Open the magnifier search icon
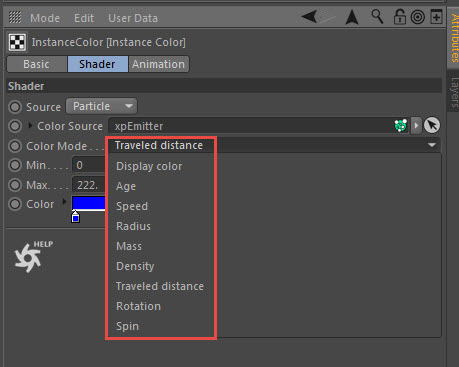The width and height of the screenshot is (459, 367). [377, 16]
